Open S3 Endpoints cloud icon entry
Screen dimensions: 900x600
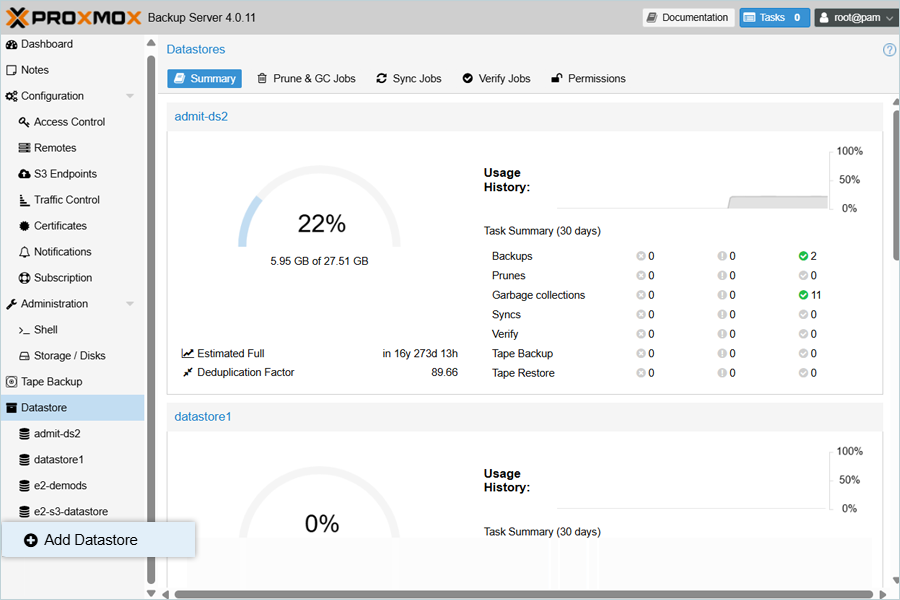coord(64,174)
